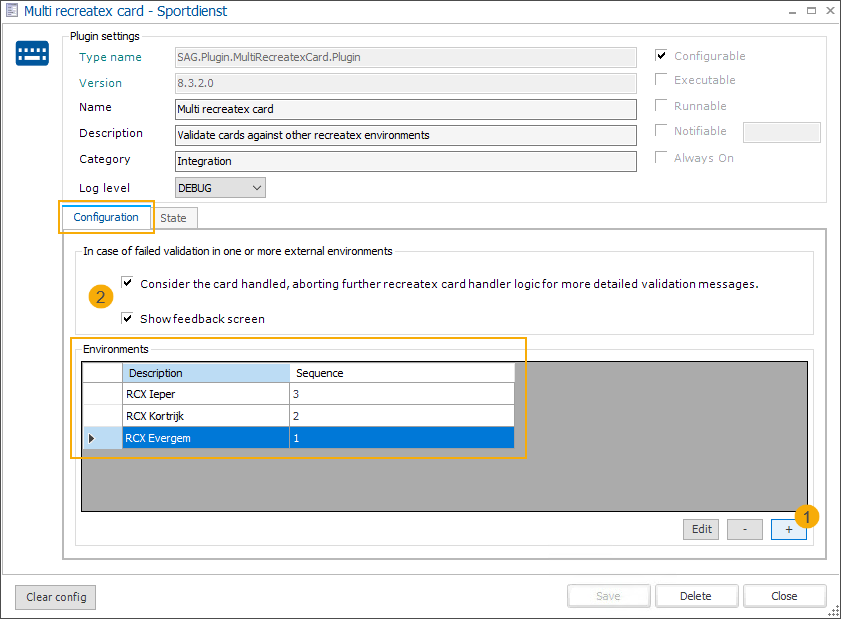Viewport: 841px width, 619px height.
Task: Click the Description input field
Action: coord(405,135)
